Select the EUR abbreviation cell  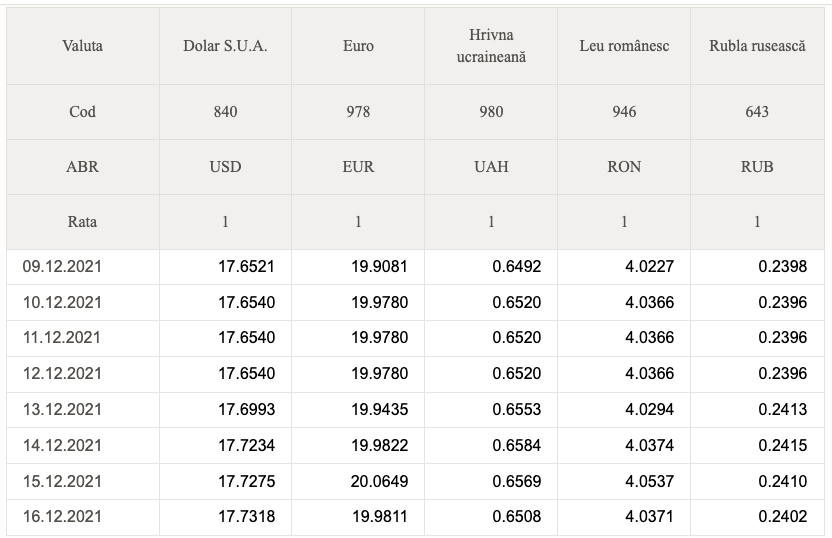[358, 167]
